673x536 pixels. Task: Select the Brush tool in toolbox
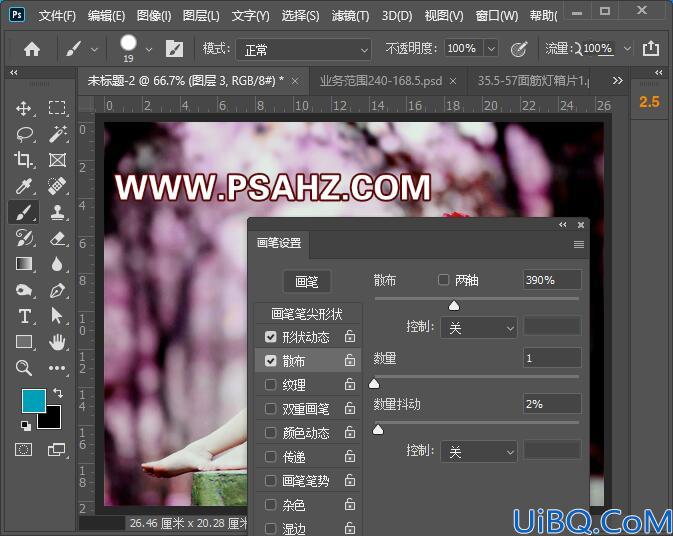24,212
